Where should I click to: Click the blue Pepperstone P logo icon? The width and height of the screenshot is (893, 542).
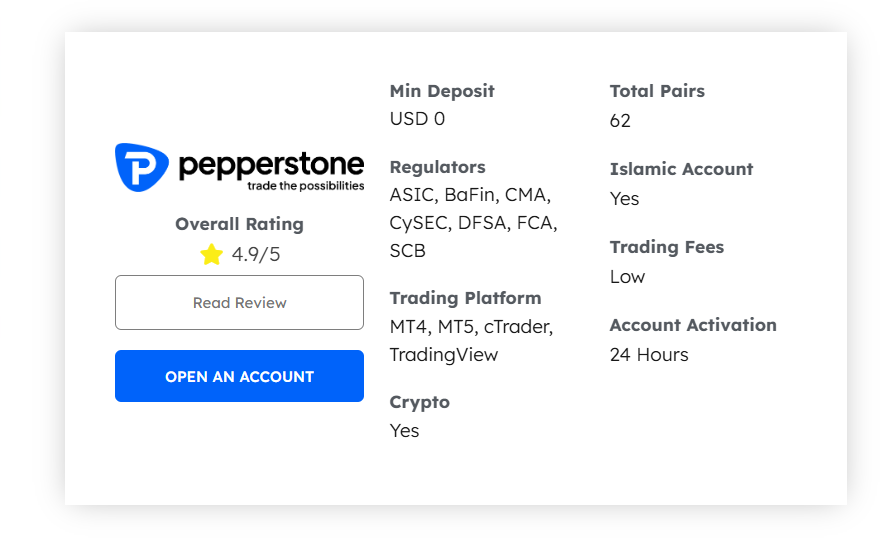(x=142, y=167)
